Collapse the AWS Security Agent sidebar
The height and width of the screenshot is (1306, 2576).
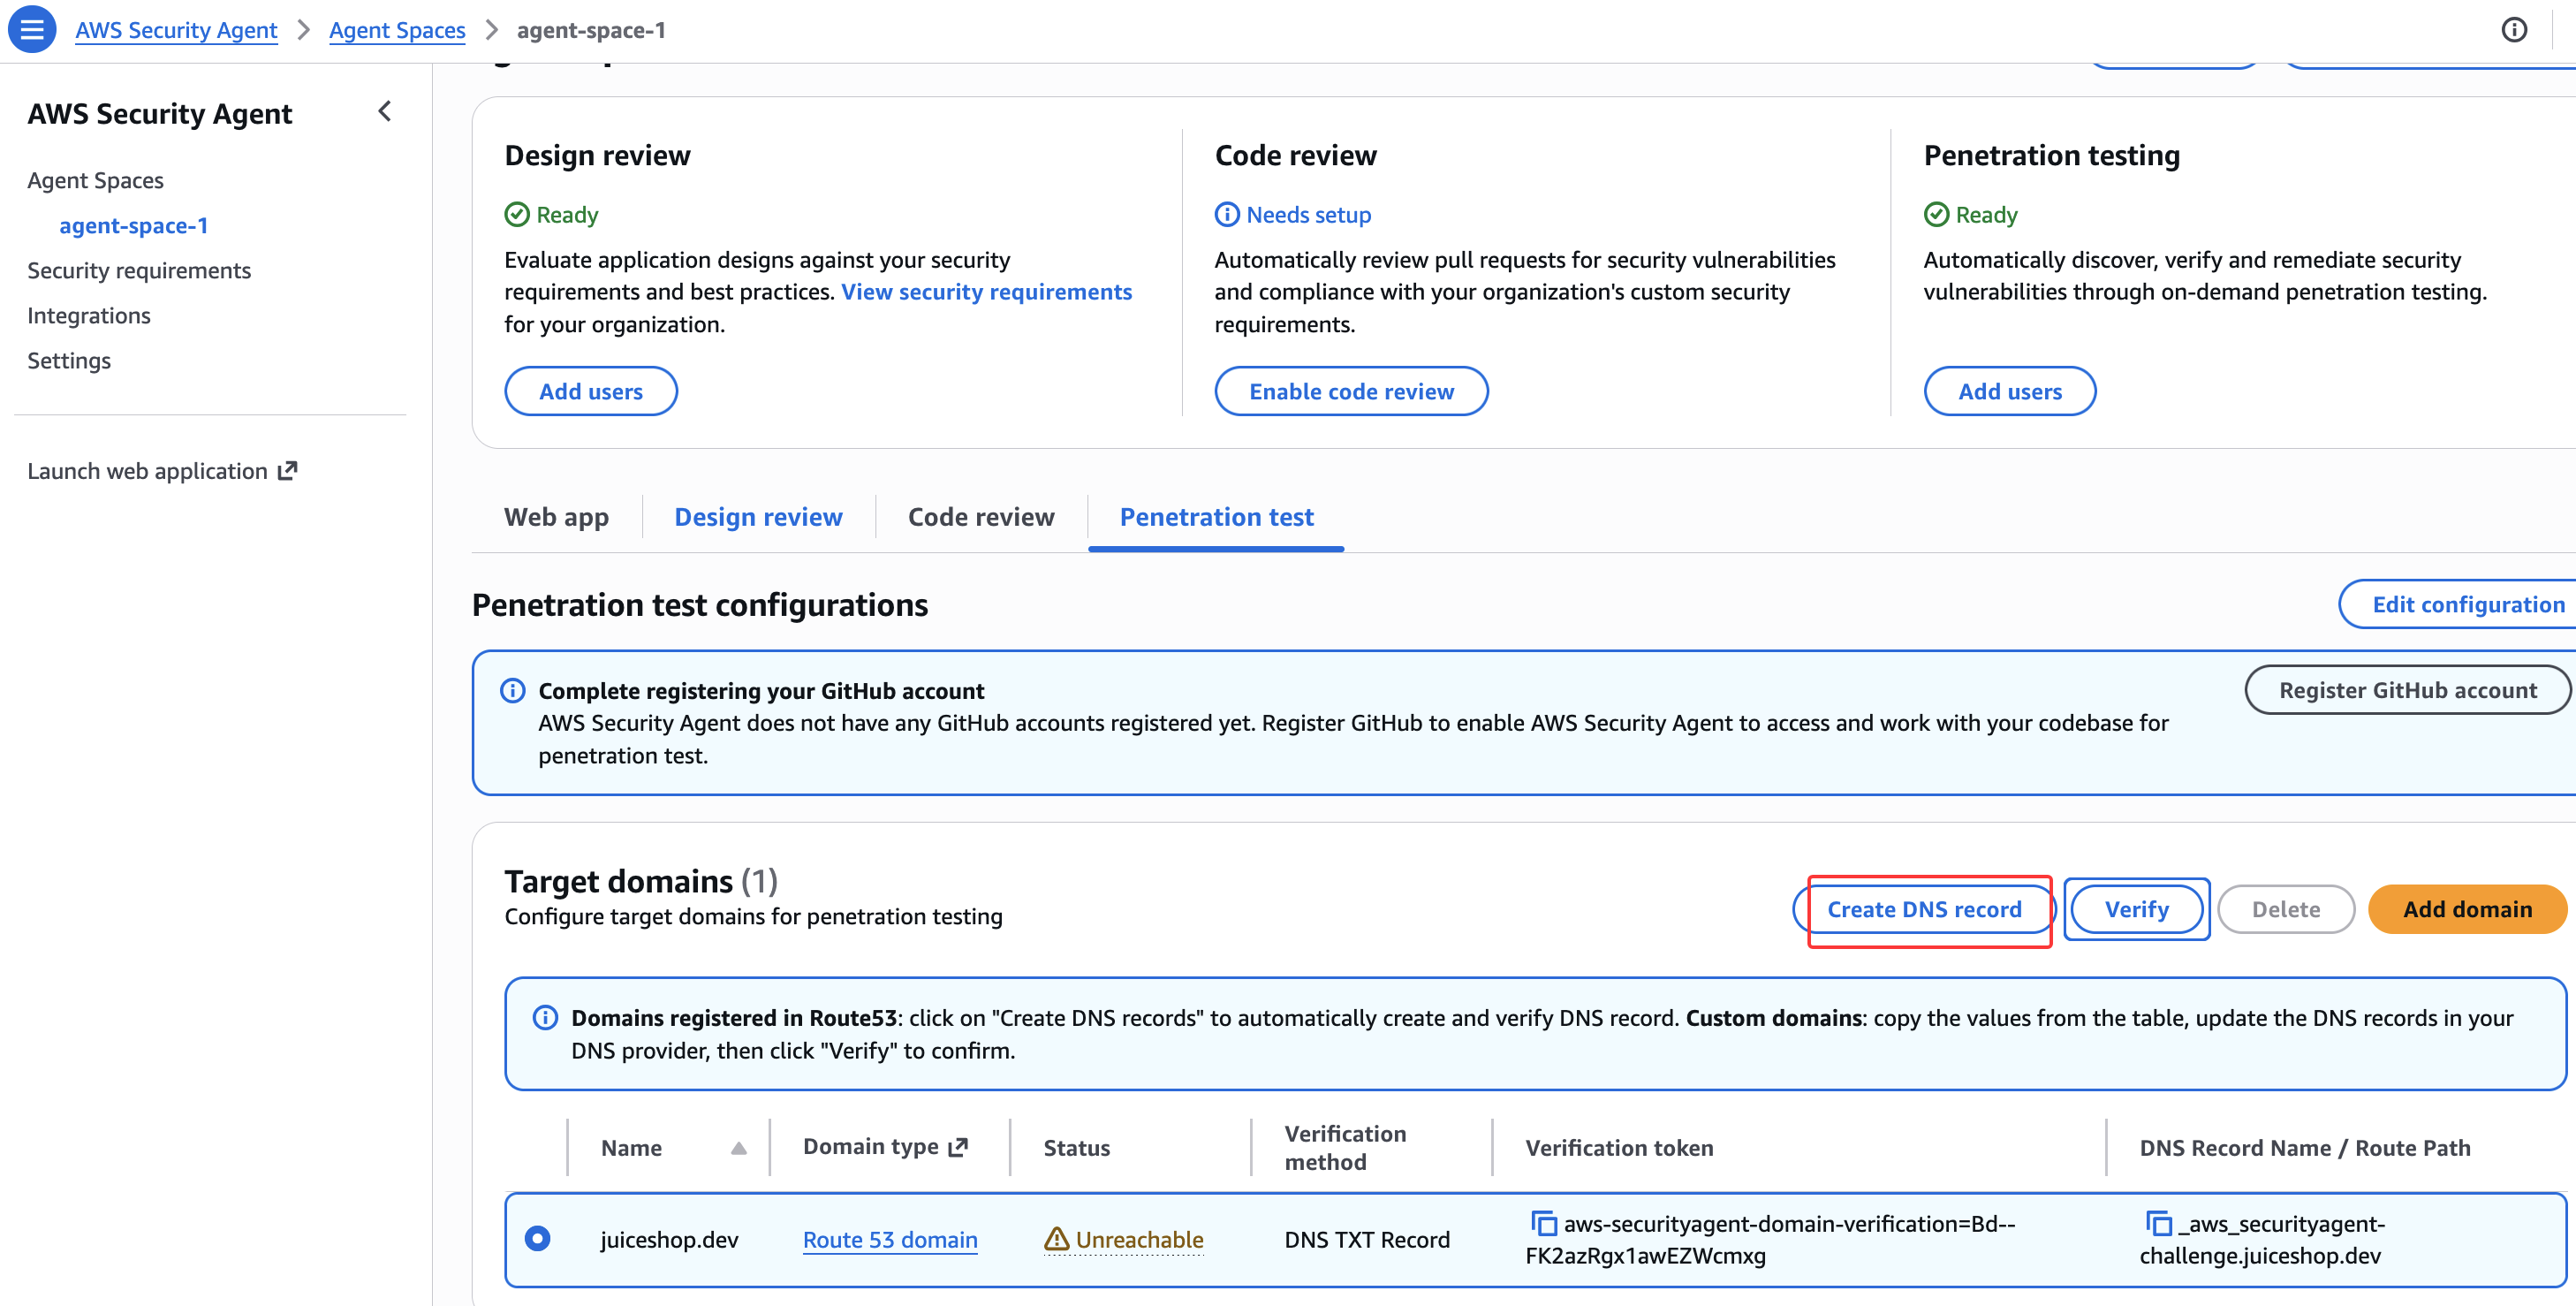click(385, 112)
